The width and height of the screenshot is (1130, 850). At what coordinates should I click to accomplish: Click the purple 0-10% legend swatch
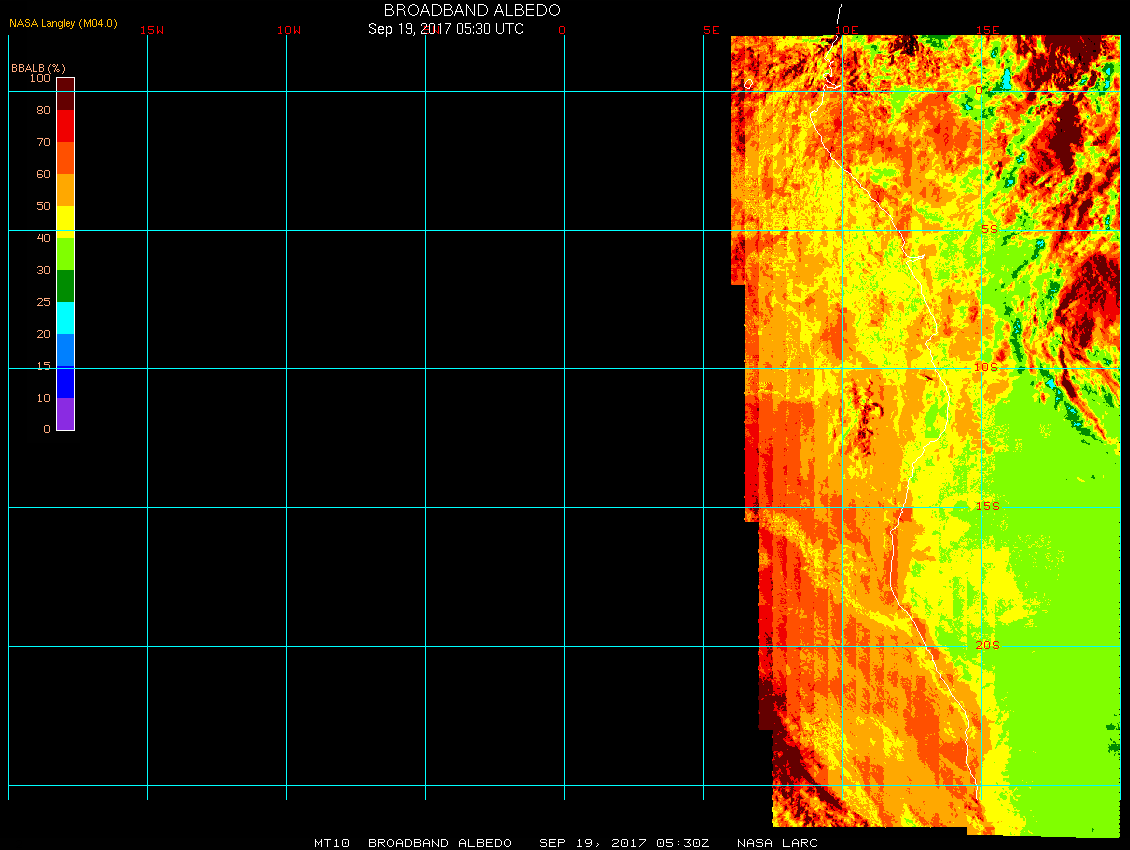tap(65, 414)
